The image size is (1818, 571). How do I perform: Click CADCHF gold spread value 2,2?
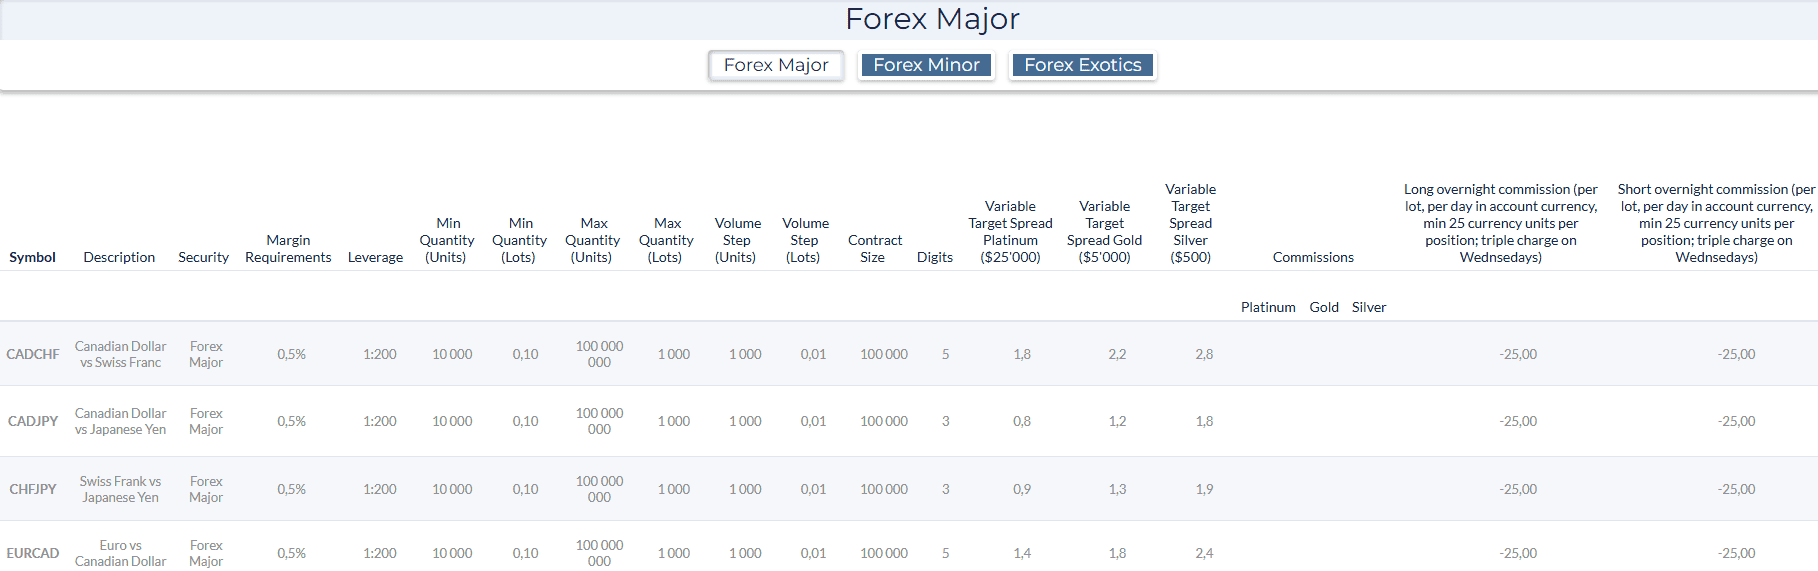coord(1117,354)
